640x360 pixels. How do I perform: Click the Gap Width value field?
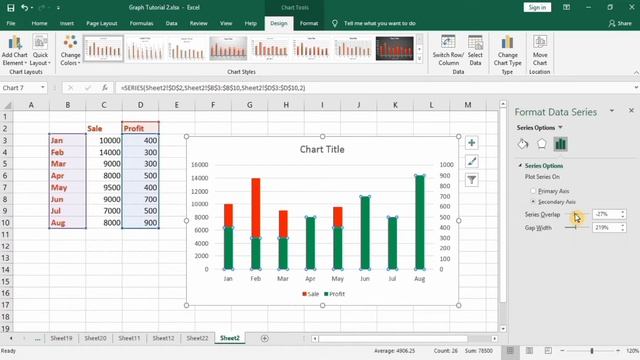click(x=605, y=227)
